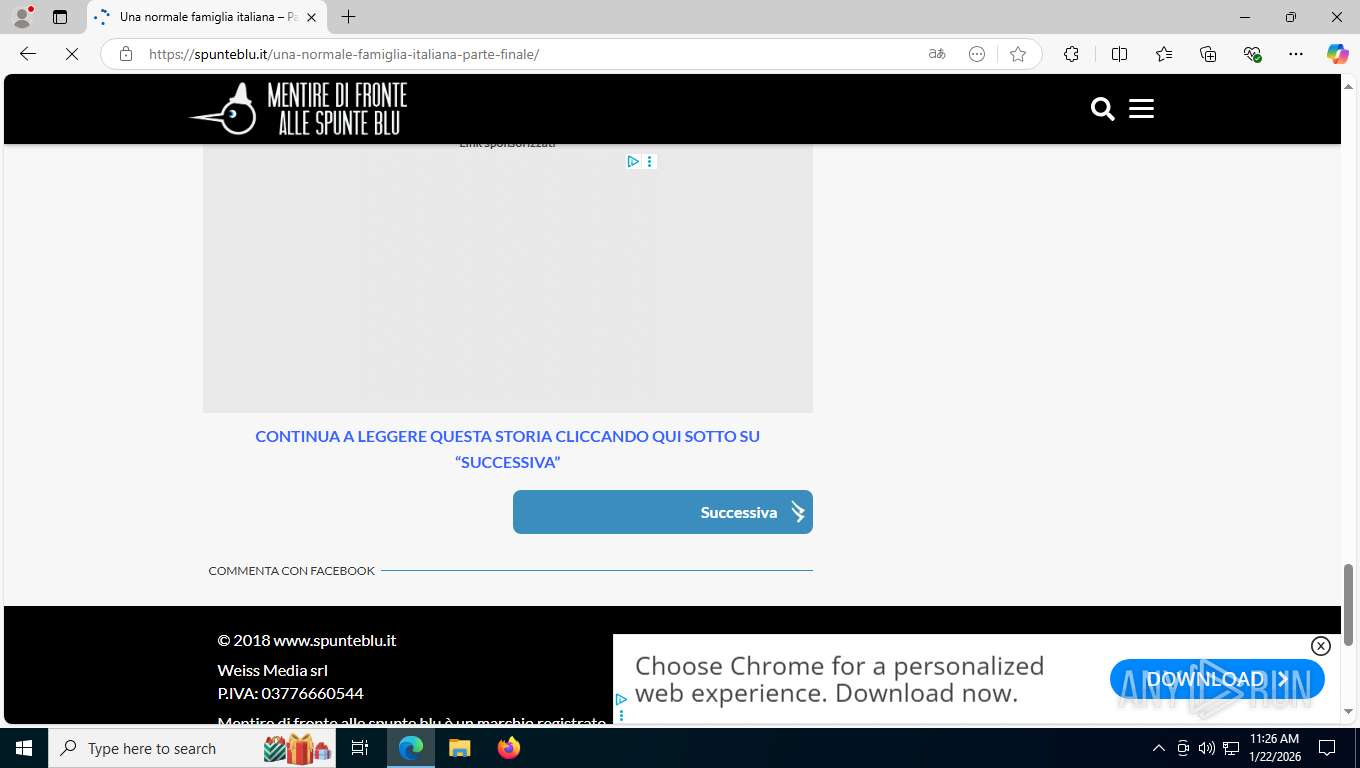Open the volume control tray icon
1360x768 pixels.
pos(1207,748)
